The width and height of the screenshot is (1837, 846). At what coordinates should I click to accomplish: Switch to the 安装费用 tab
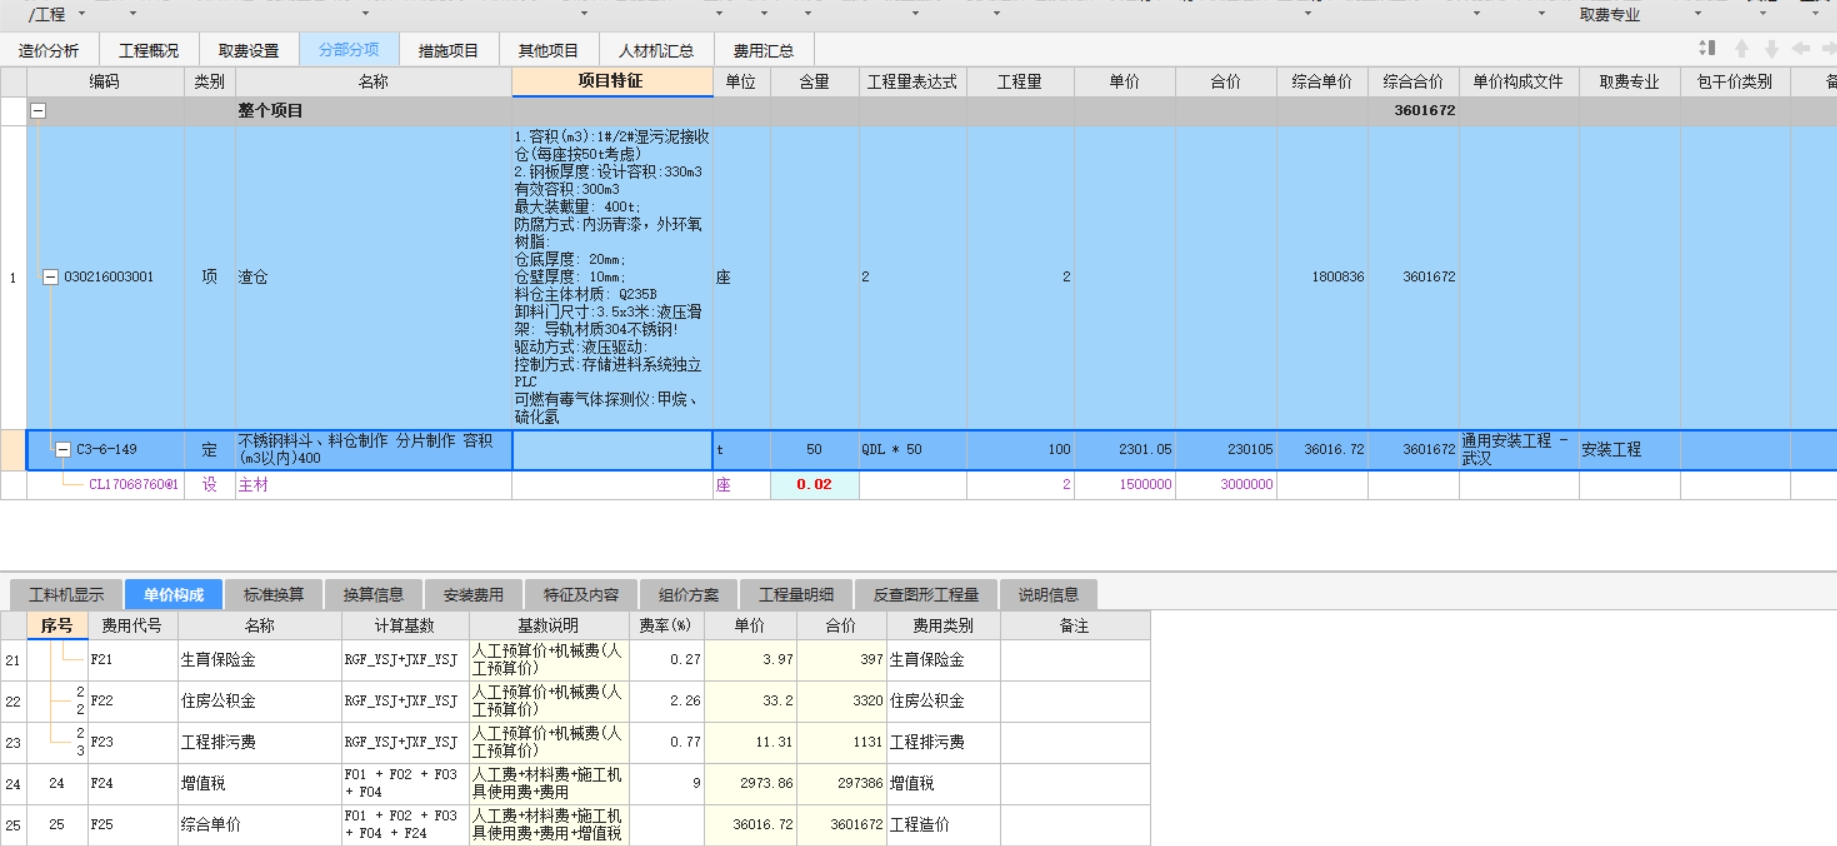pyautogui.click(x=474, y=595)
